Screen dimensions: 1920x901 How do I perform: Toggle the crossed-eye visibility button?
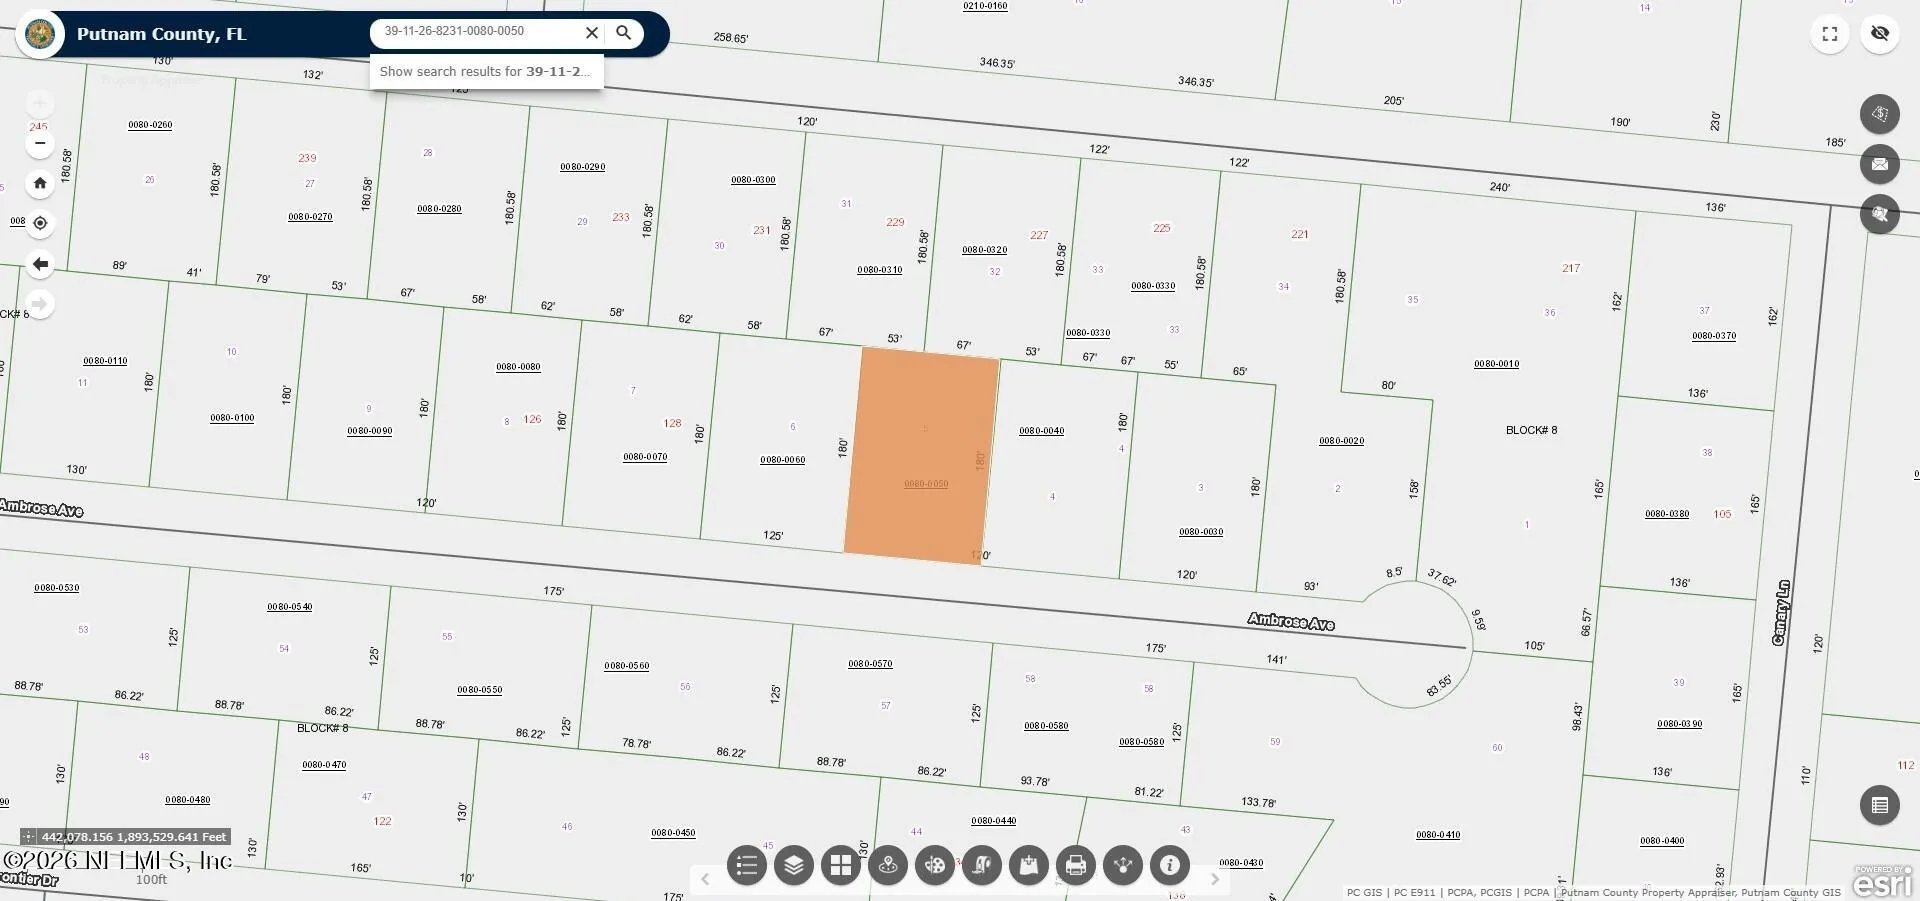point(1880,34)
